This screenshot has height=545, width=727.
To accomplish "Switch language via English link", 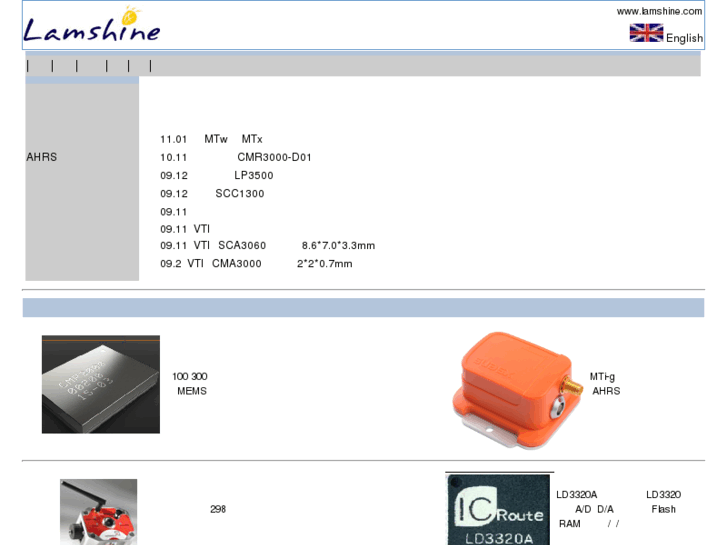I will click(x=684, y=38).
